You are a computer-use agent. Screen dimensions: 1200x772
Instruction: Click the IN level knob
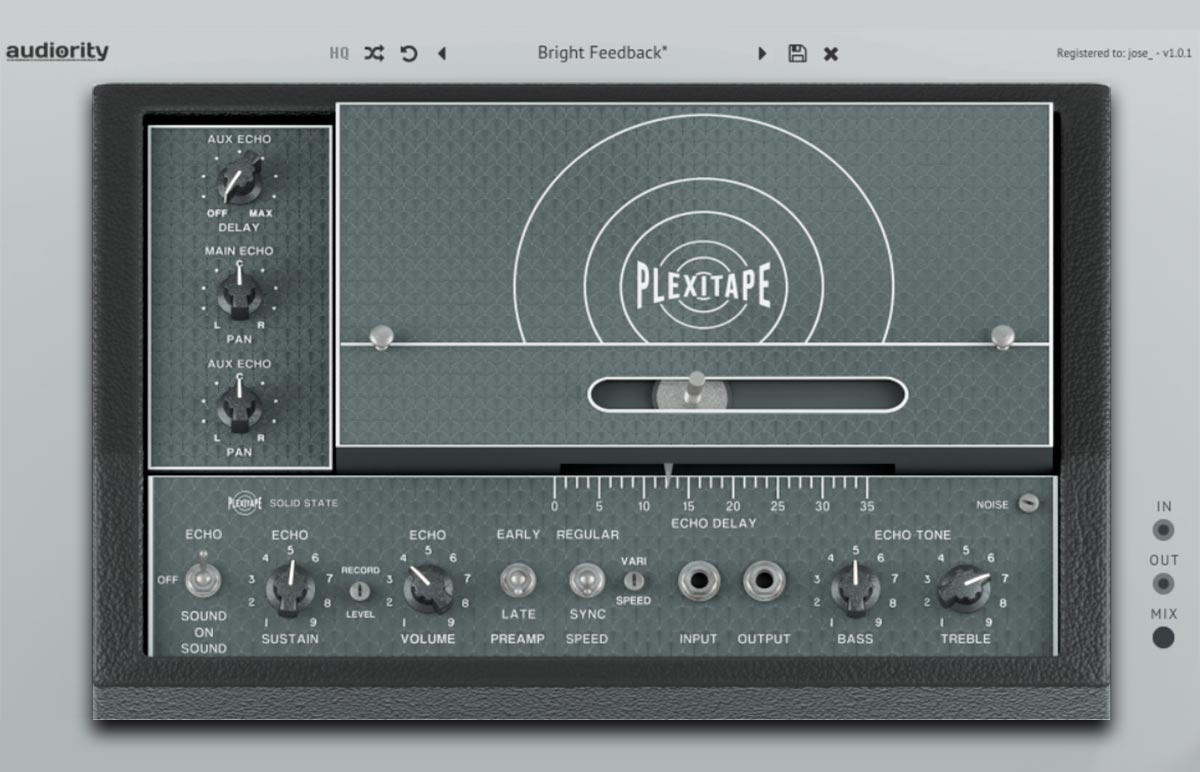(1163, 530)
